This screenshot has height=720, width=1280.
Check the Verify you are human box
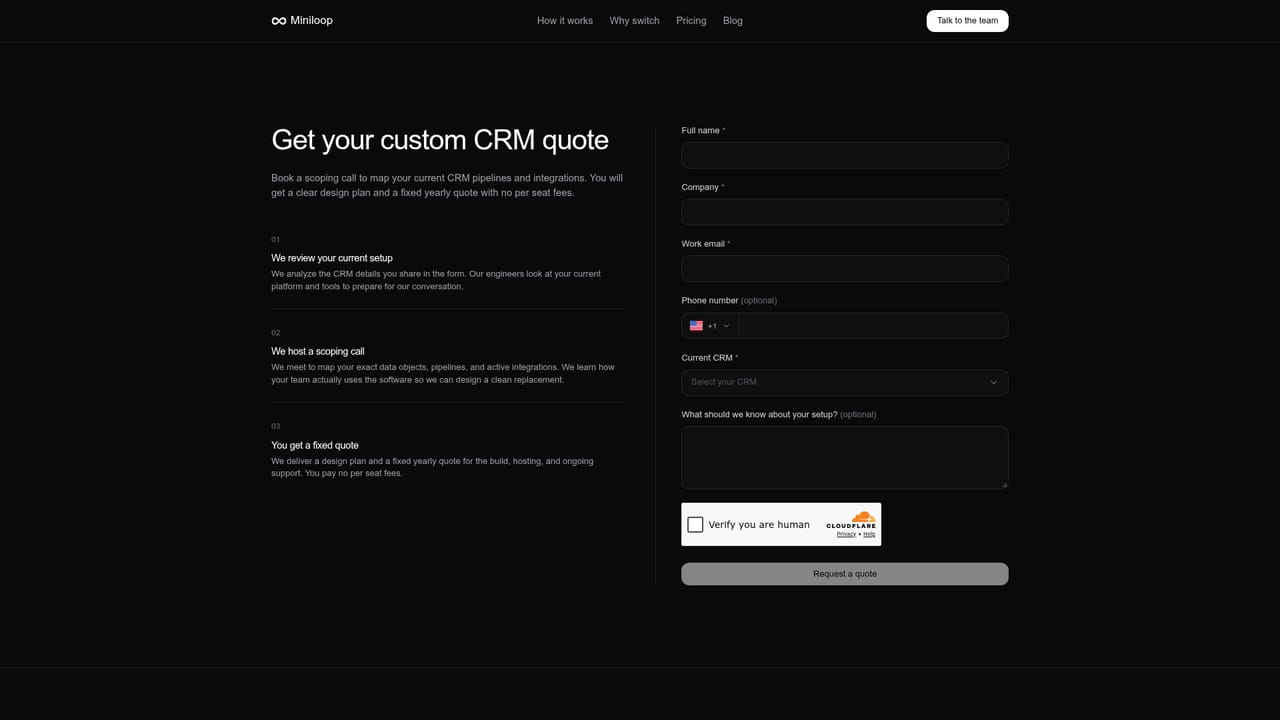[695, 524]
